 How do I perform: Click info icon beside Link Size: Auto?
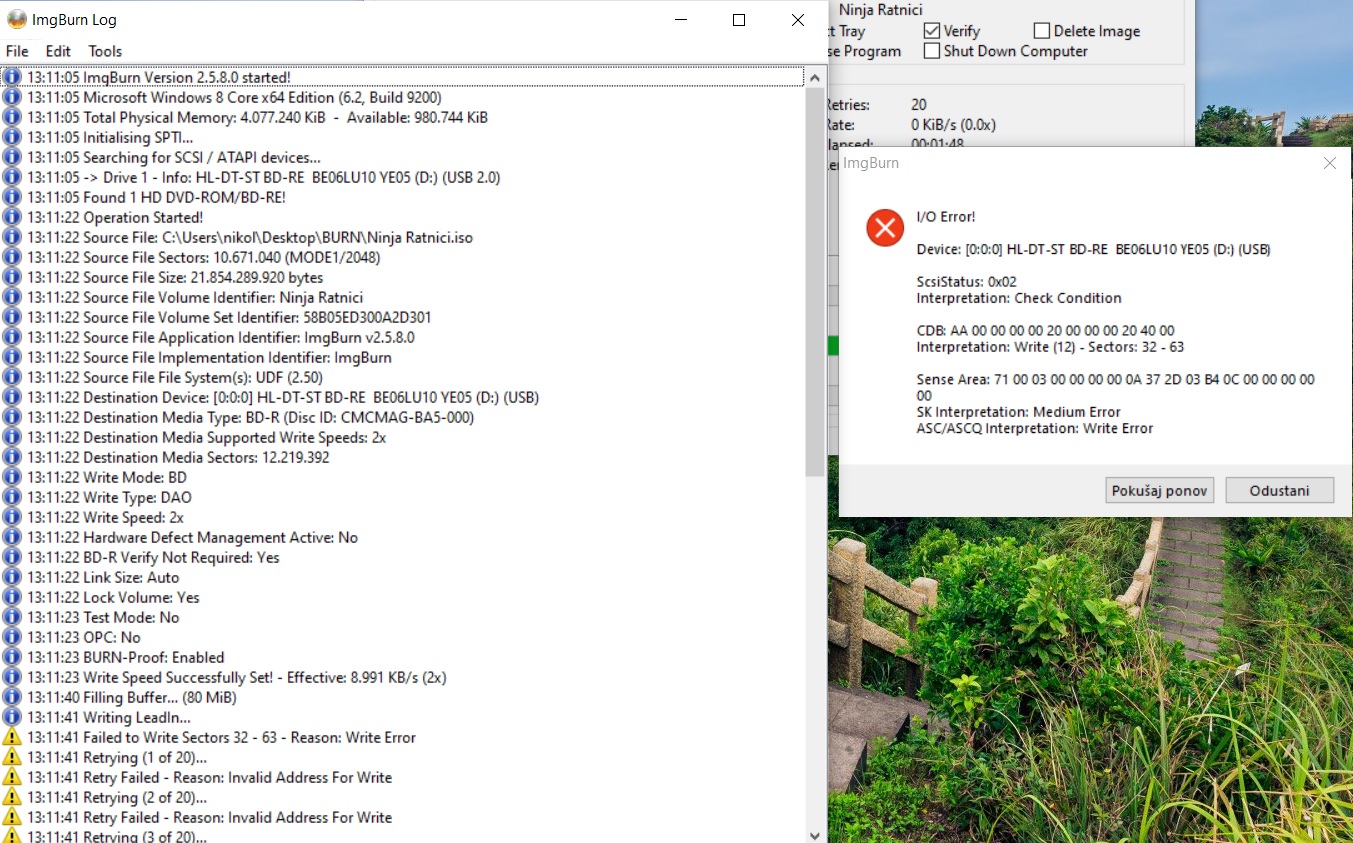(x=12, y=577)
